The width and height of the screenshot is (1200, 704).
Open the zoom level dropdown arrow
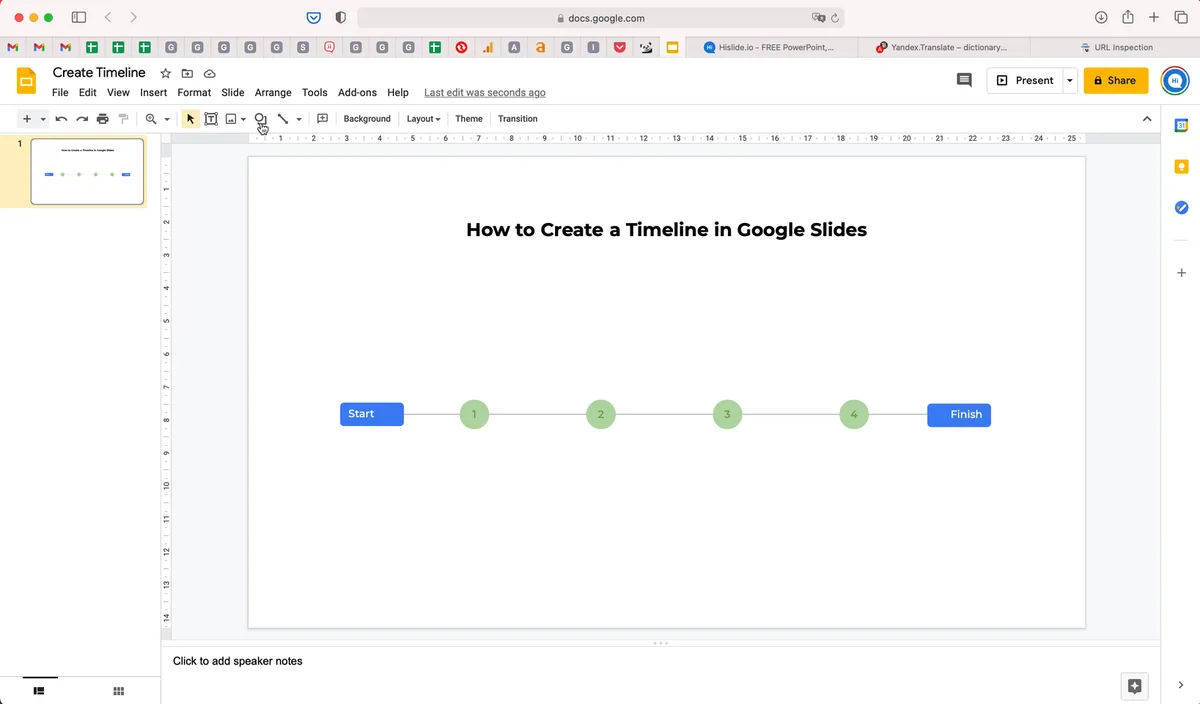coord(167,119)
